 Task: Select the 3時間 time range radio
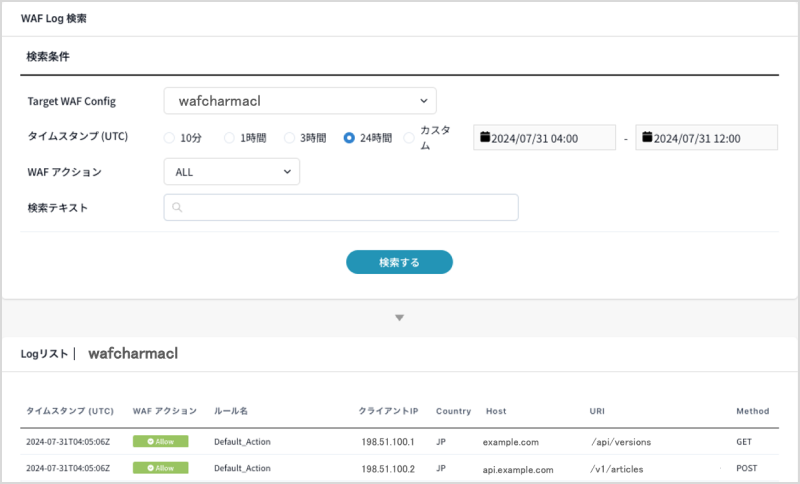(289, 138)
